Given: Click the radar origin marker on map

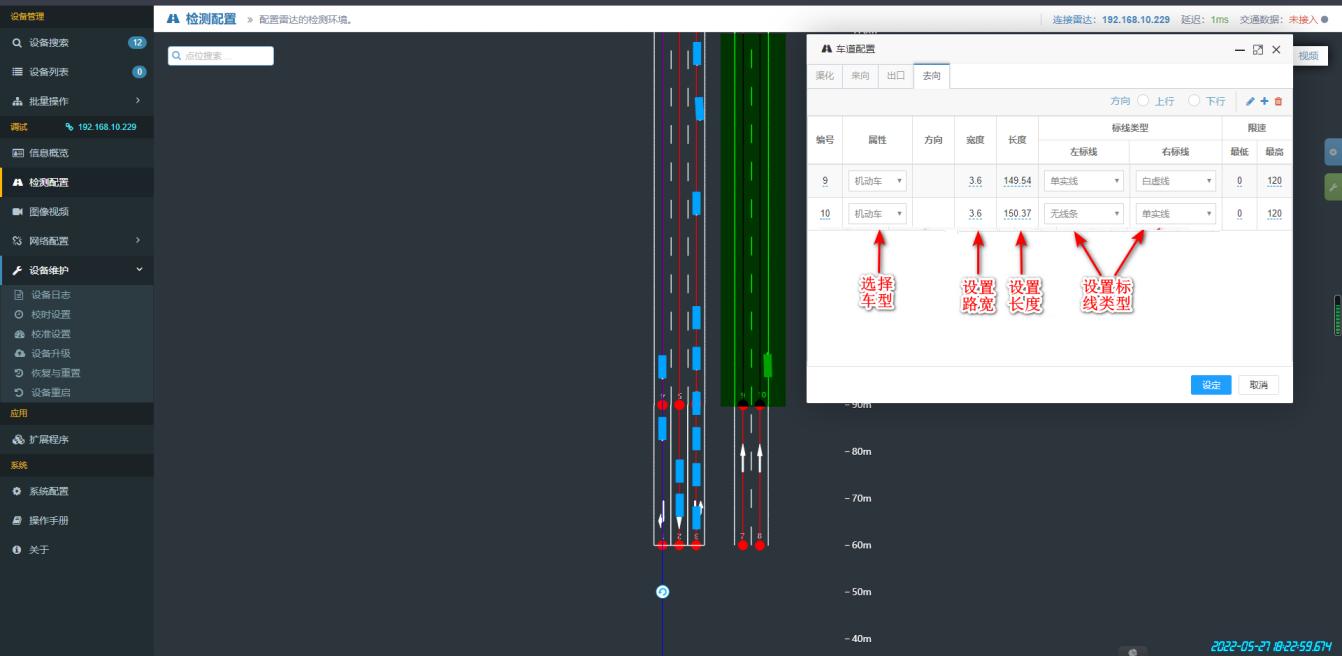Looking at the screenshot, I should (x=662, y=592).
